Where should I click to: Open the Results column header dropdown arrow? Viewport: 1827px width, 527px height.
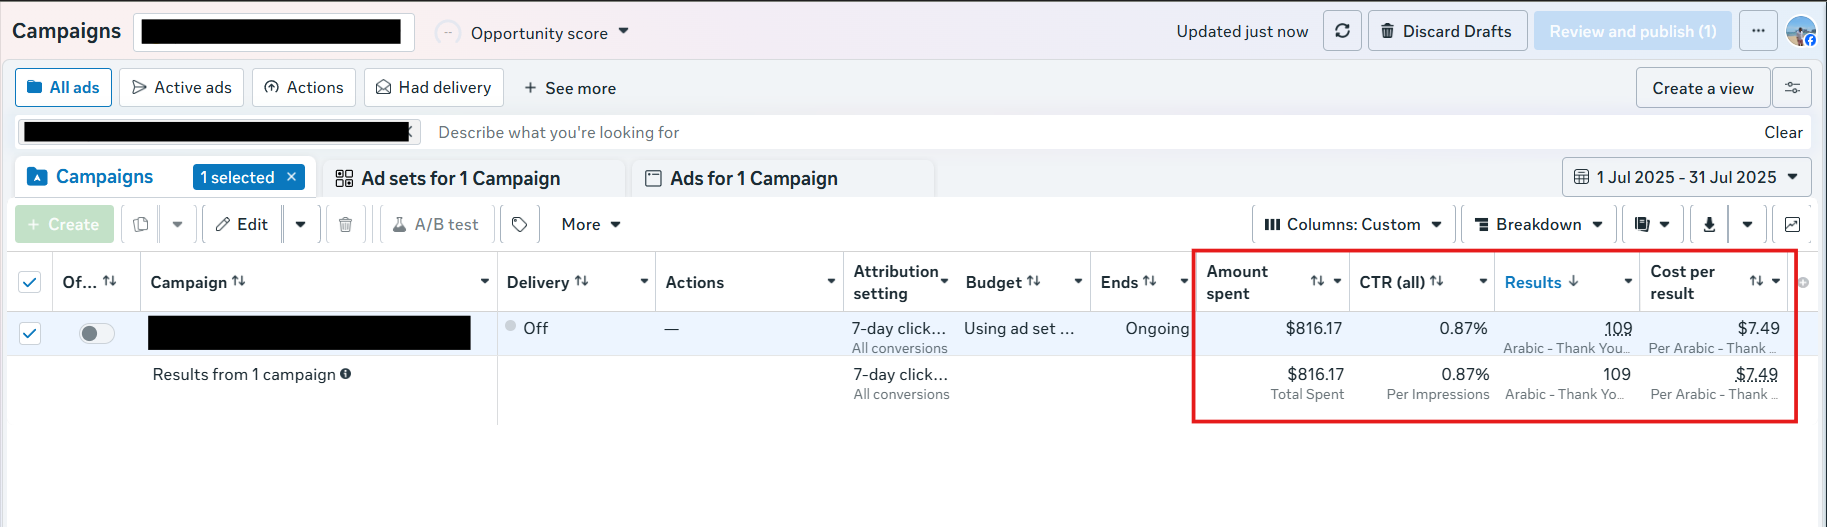[x=1628, y=281]
